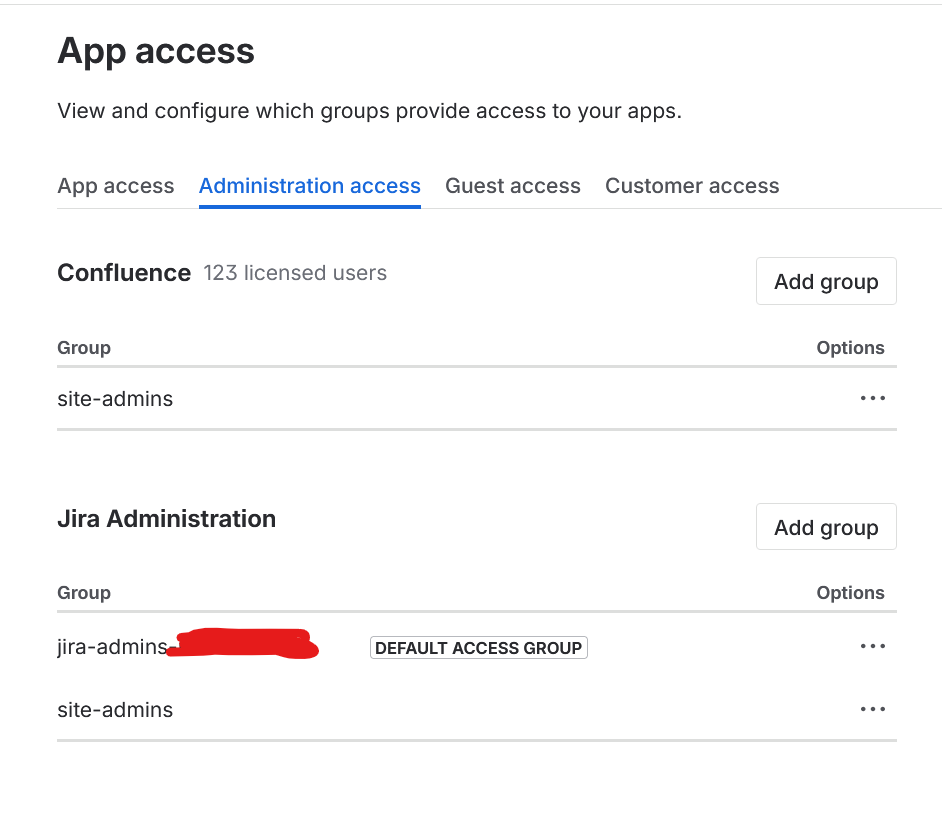Click the Confluence section heading

tap(124, 273)
